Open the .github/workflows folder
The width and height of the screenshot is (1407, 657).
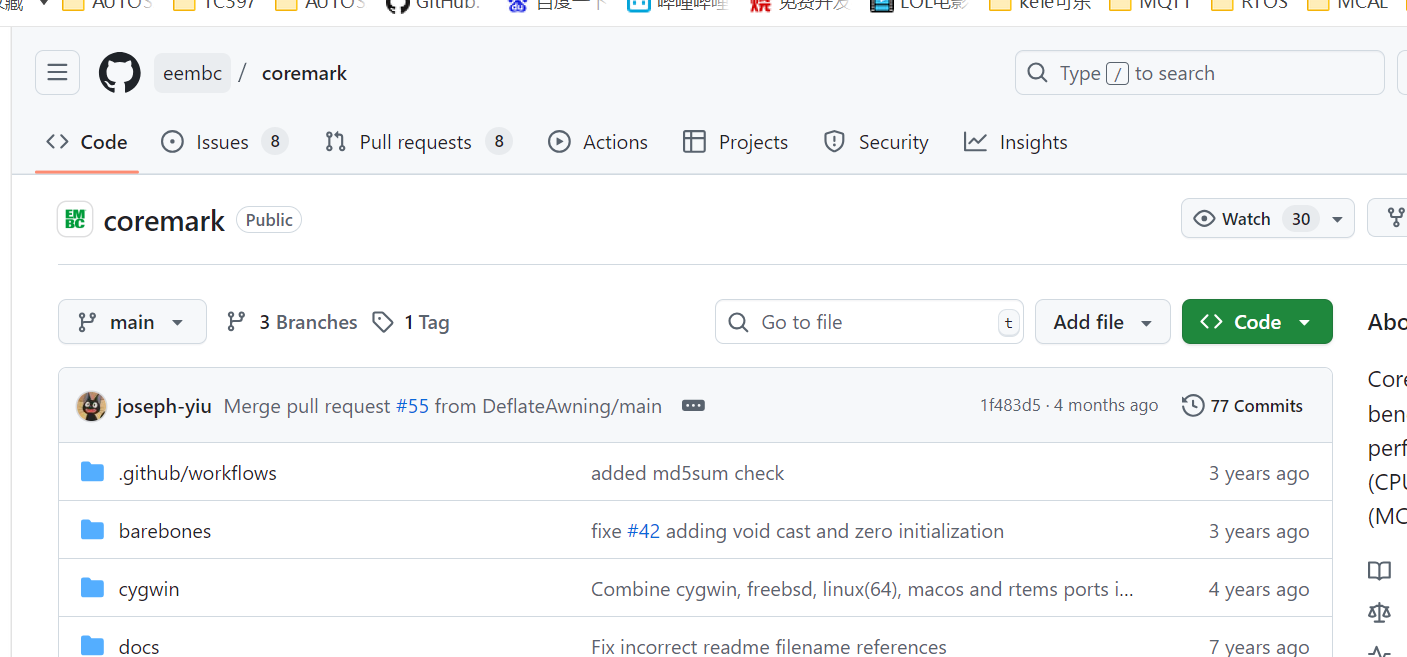point(198,473)
